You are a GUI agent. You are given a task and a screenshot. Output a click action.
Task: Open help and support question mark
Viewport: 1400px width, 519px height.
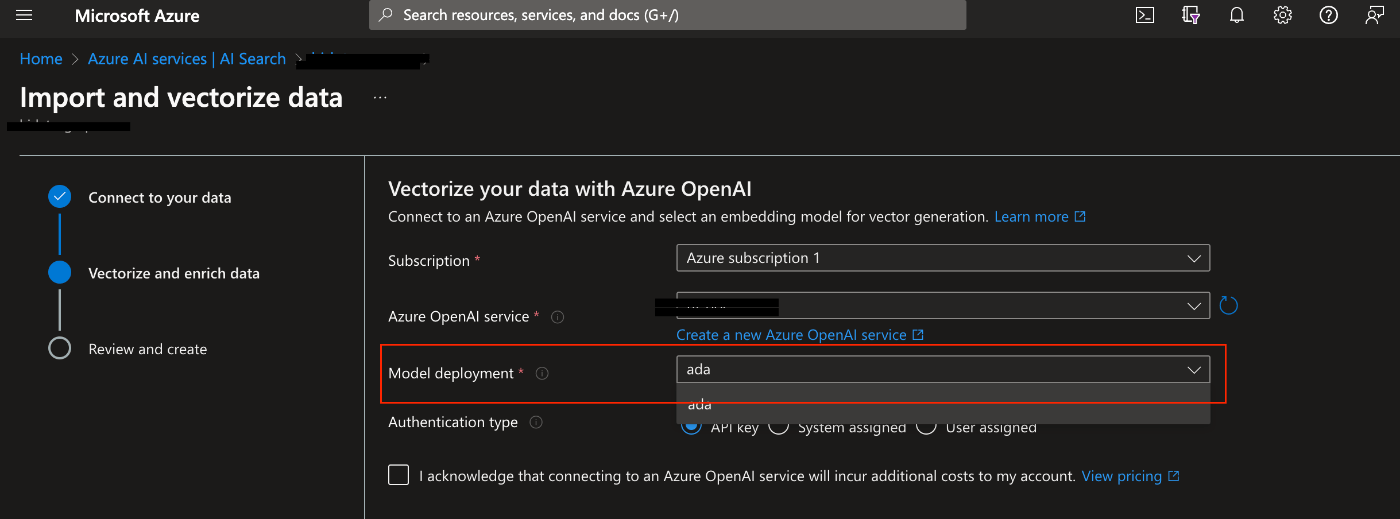tap(1328, 15)
